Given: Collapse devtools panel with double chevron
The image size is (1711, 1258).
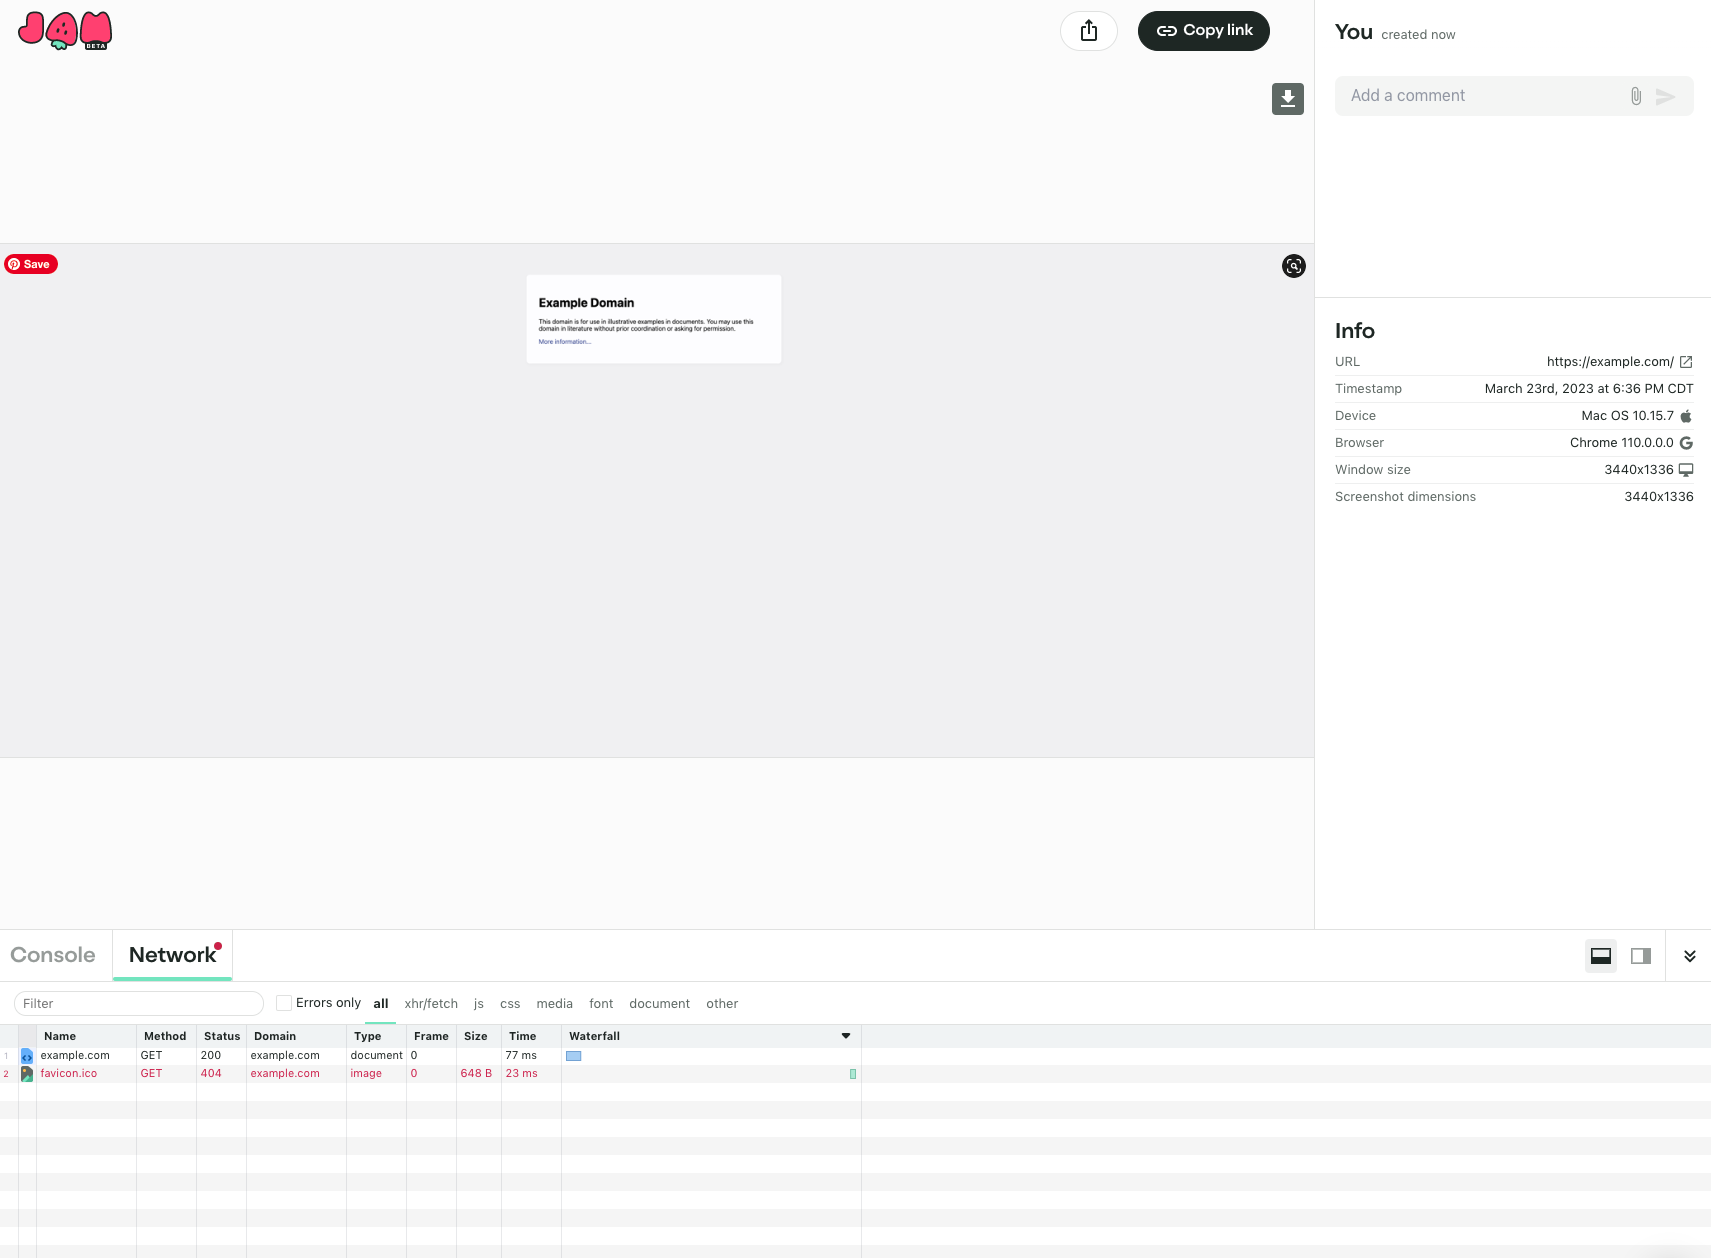Looking at the screenshot, I should (x=1689, y=956).
